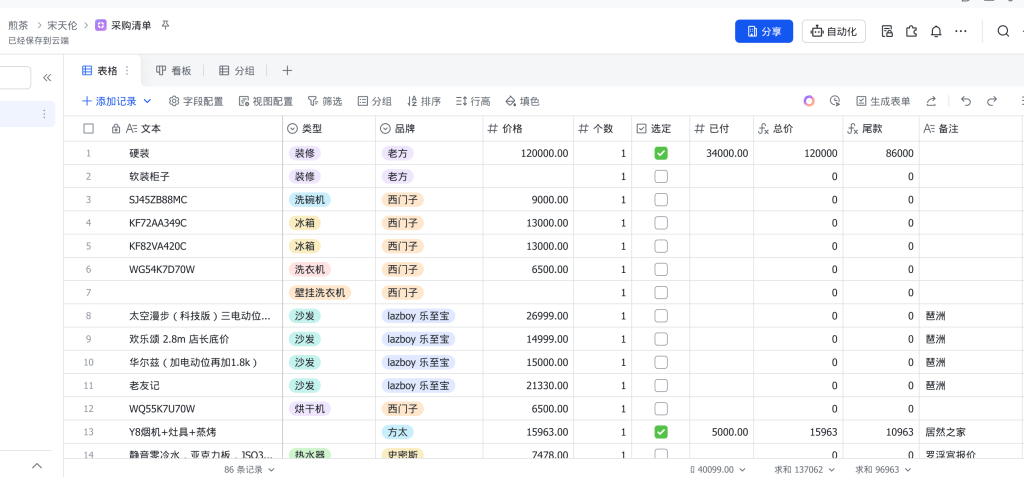
Task: Add a new view with plus icon
Action: tap(287, 71)
